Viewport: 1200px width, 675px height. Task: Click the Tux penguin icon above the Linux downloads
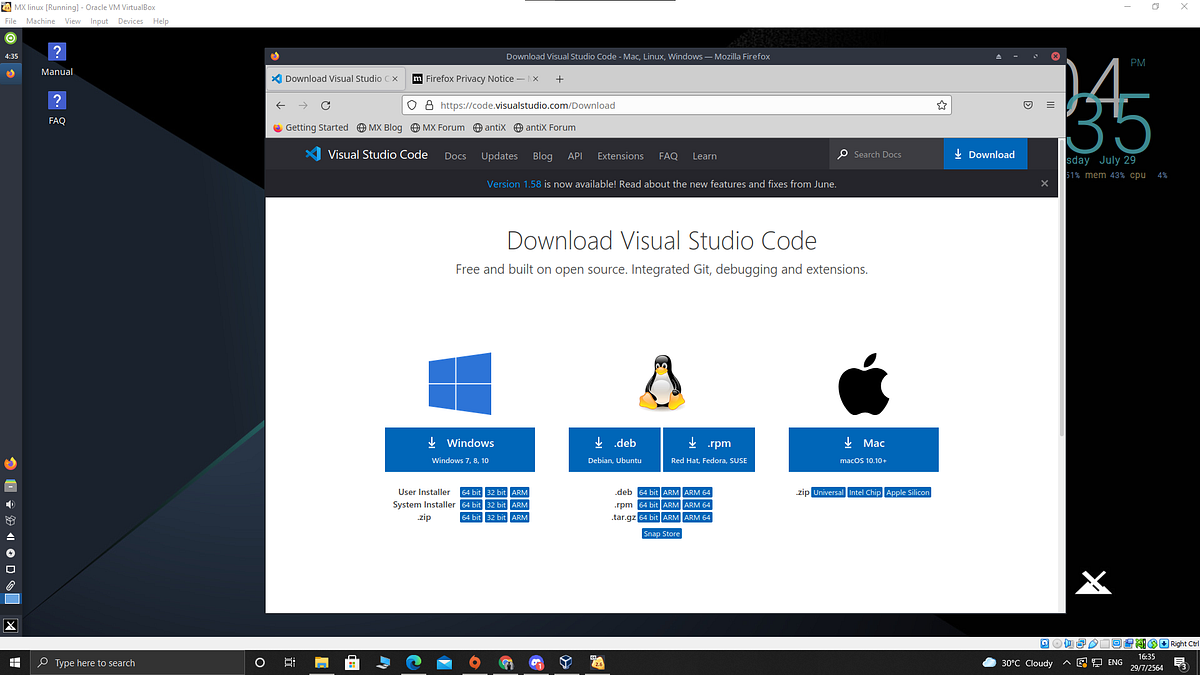click(x=661, y=381)
